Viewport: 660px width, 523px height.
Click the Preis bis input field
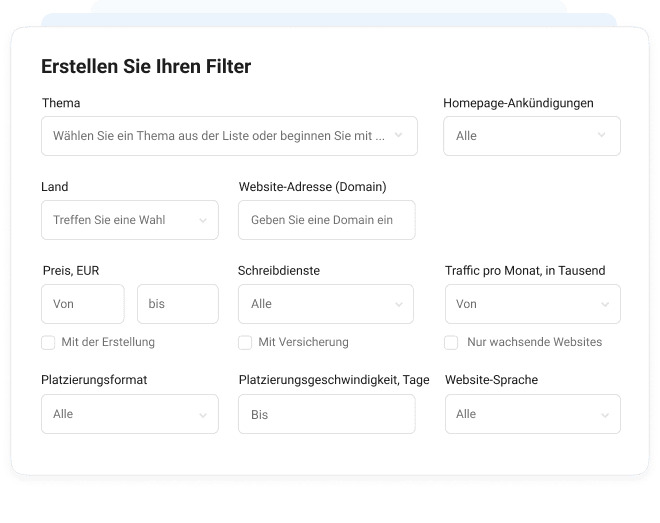tap(178, 304)
